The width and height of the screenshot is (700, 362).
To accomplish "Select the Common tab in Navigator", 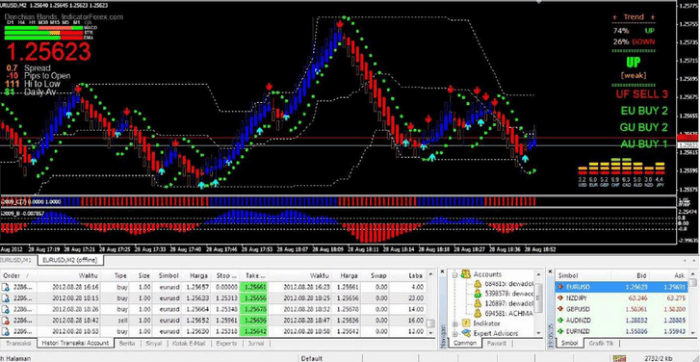I will (464, 343).
